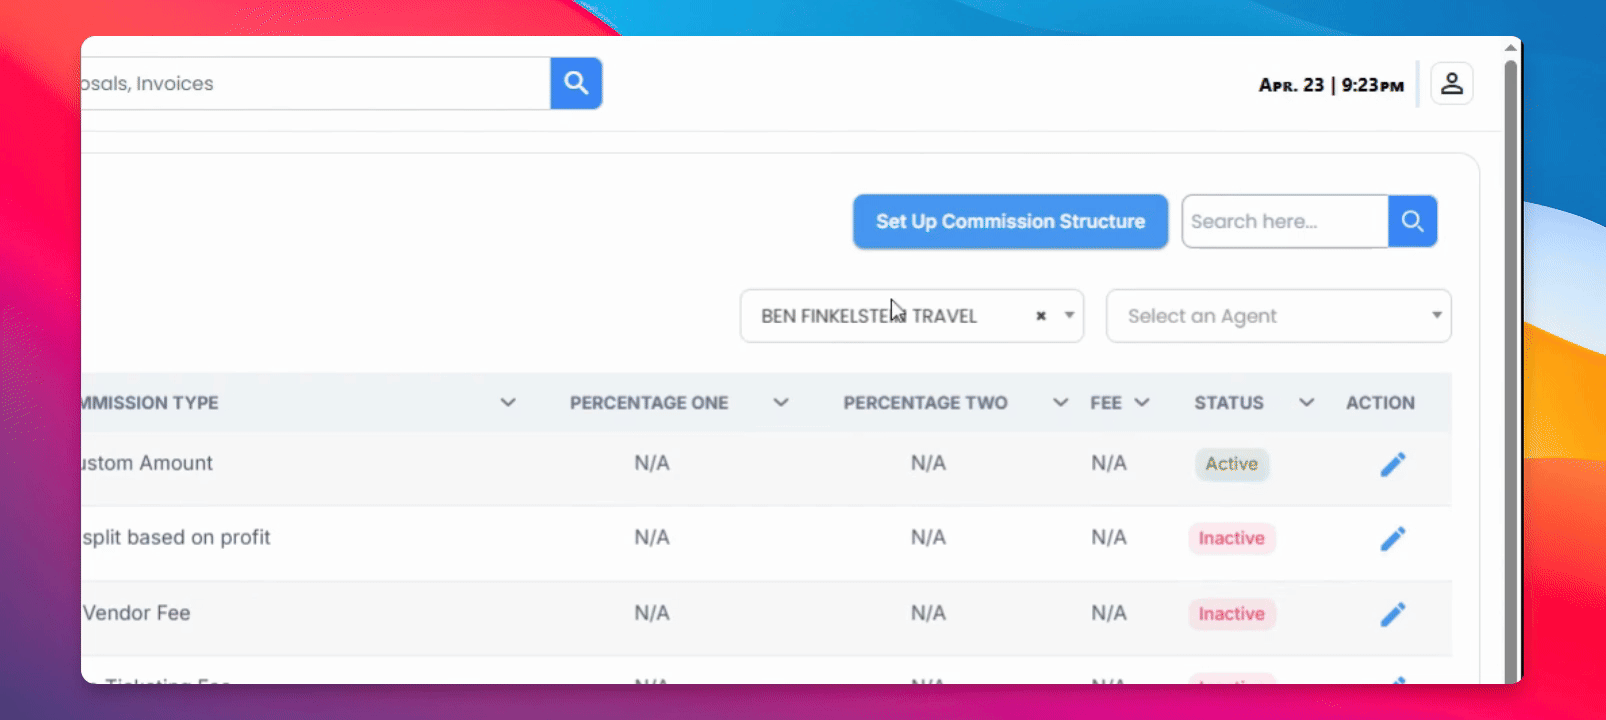Expand the Commission Type column chevron

coord(508,402)
